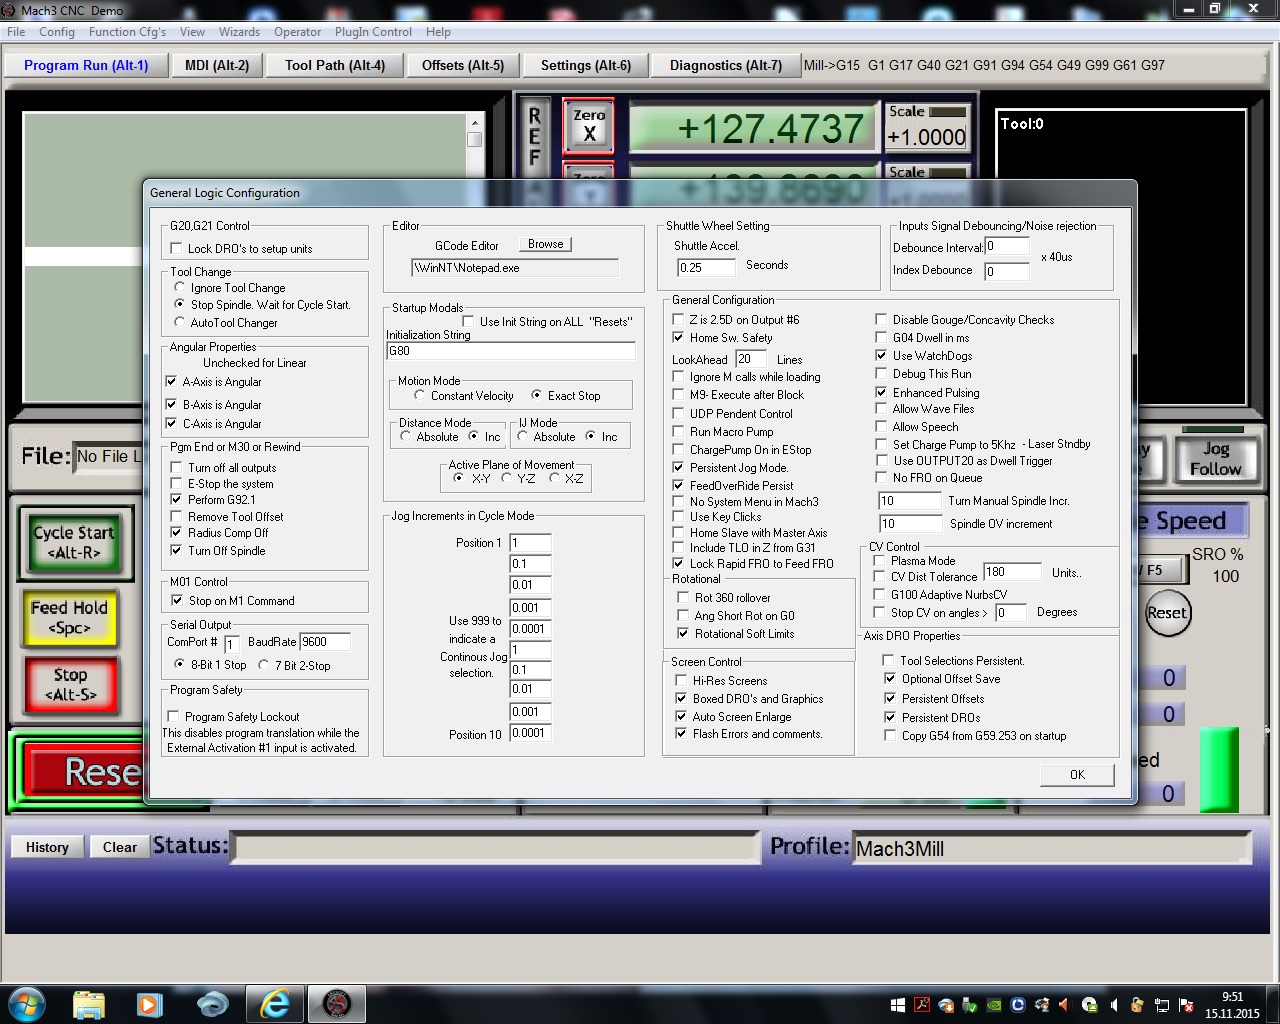Click the Zero X axis button

[x=589, y=126]
